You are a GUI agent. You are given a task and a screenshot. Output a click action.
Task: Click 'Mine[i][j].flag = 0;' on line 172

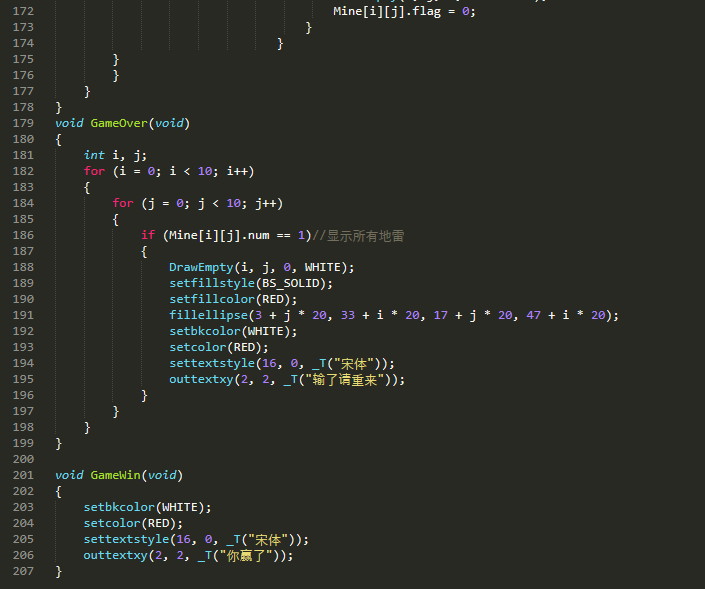tap(404, 11)
